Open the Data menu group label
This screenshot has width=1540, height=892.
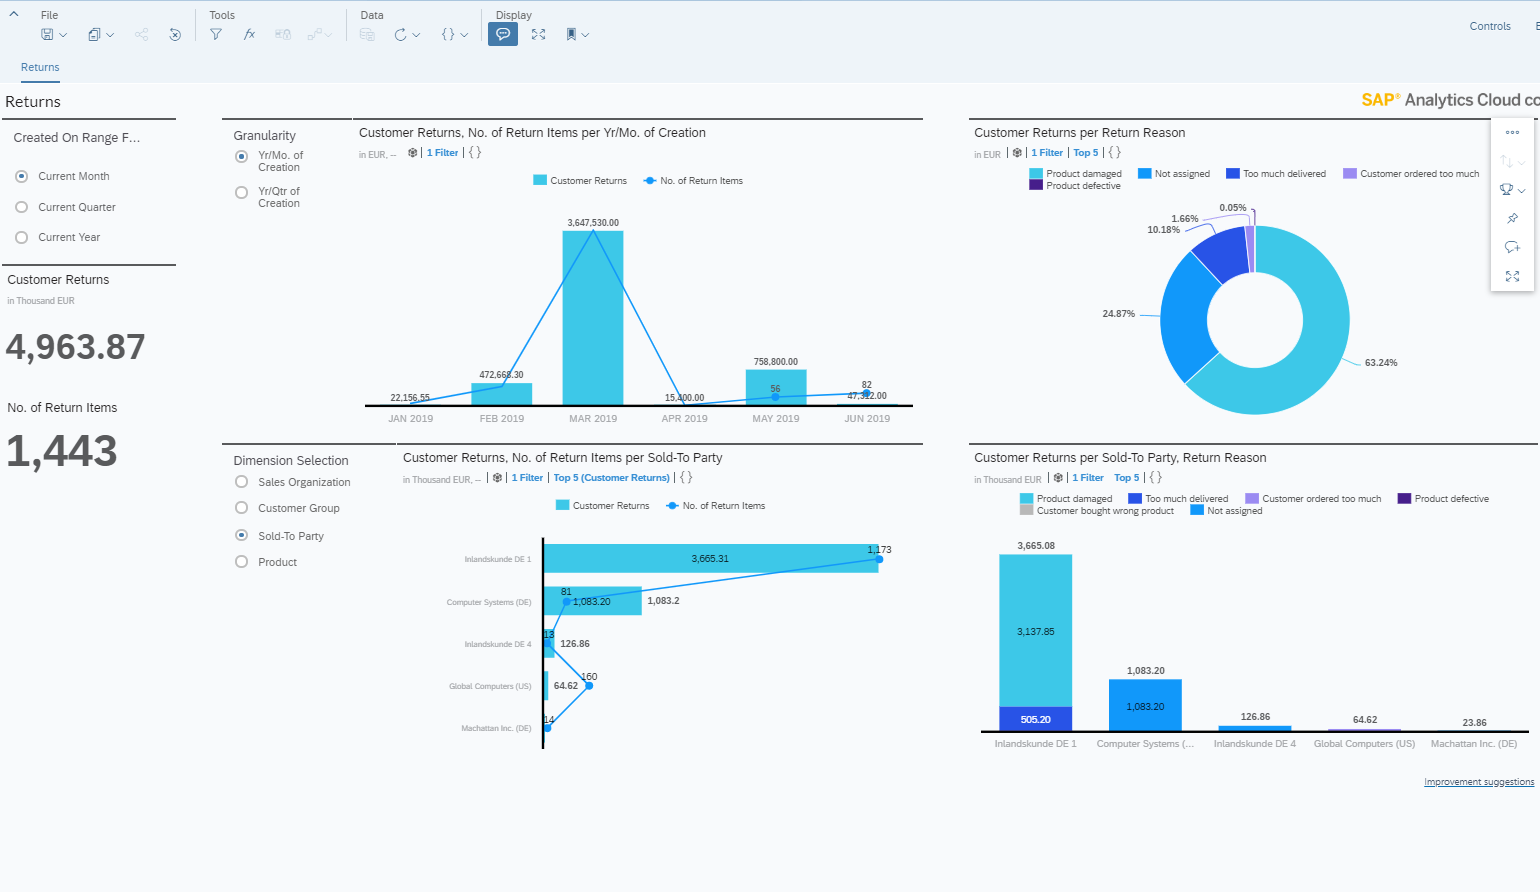pyautogui.click(x=372, y=15)
